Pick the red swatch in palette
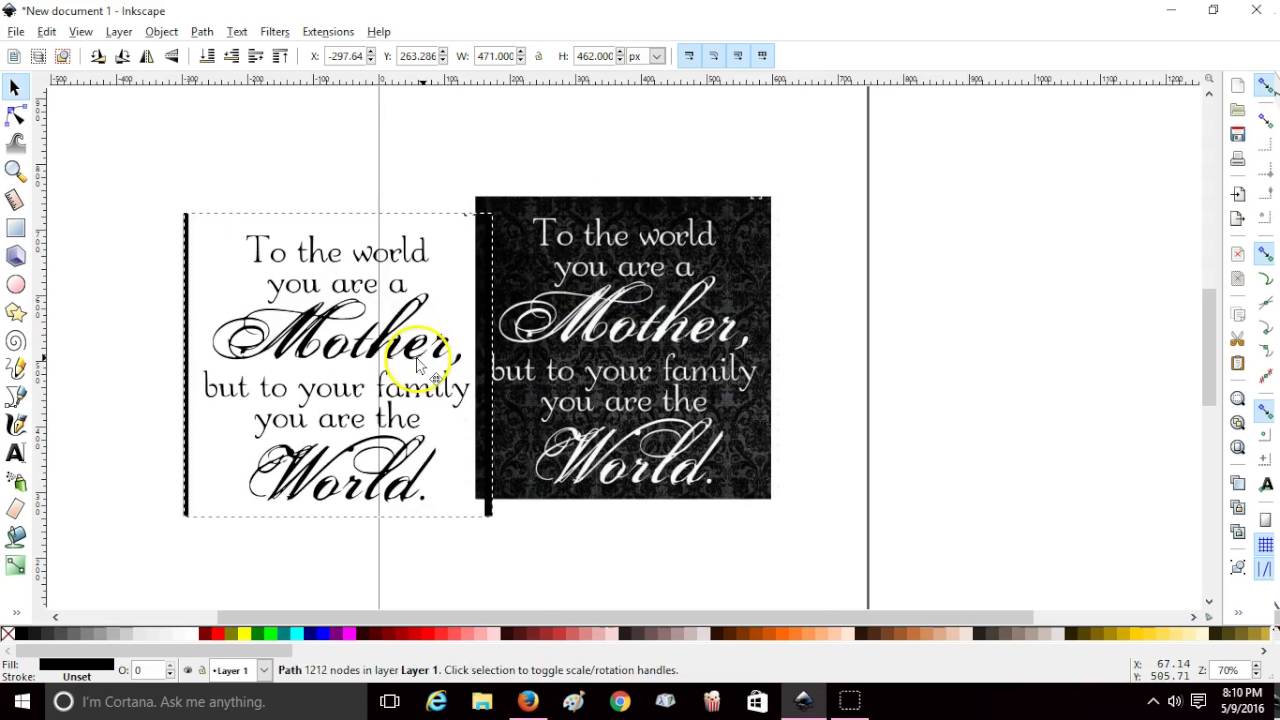The width and height of the screenshot is (1280, 720). 218,633
